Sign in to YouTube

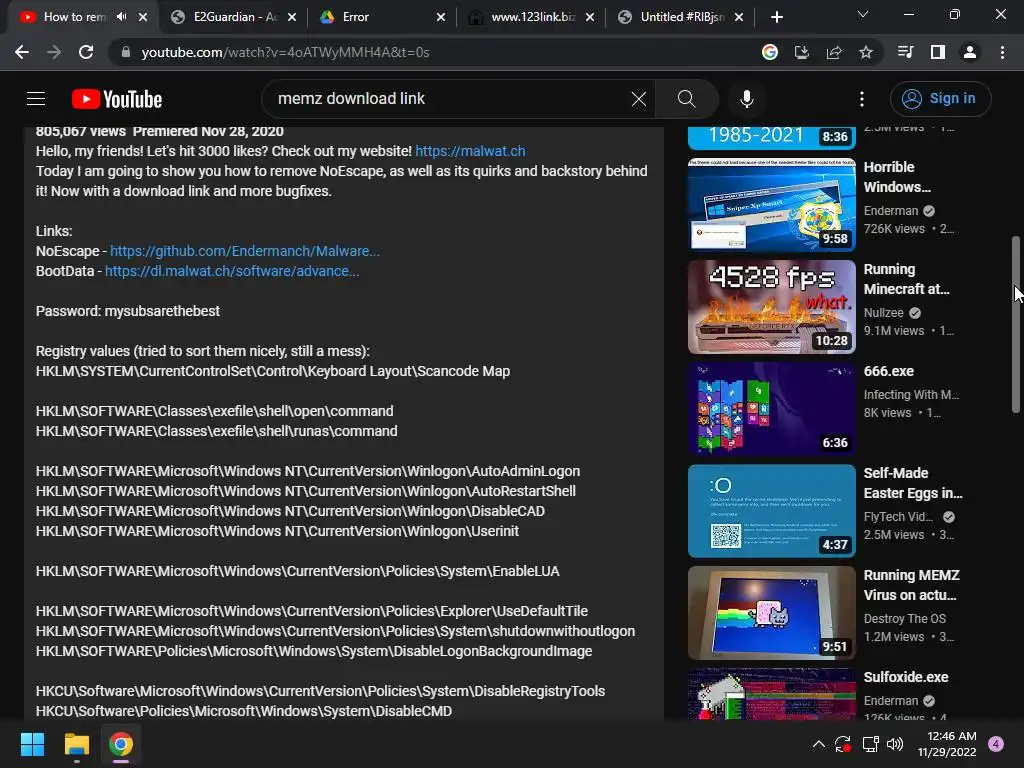pos(940,99)
